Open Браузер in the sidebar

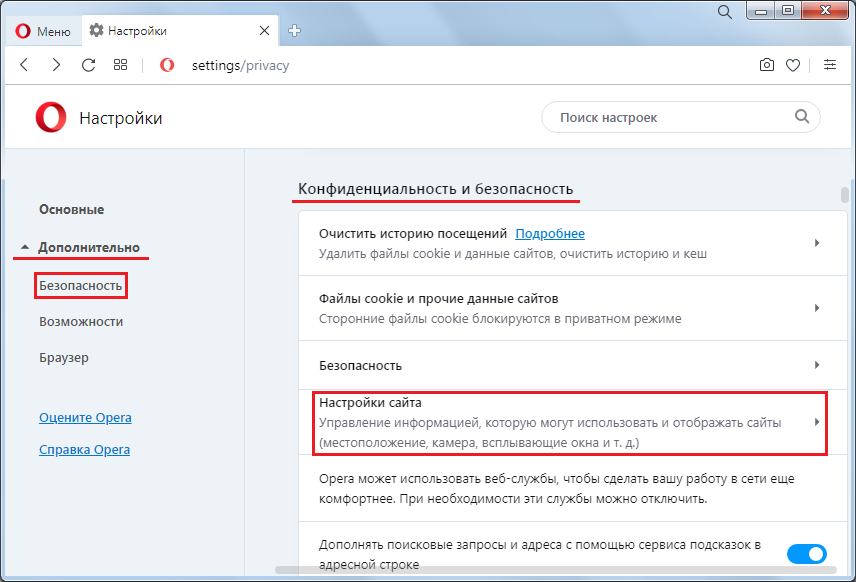[64, 358]
